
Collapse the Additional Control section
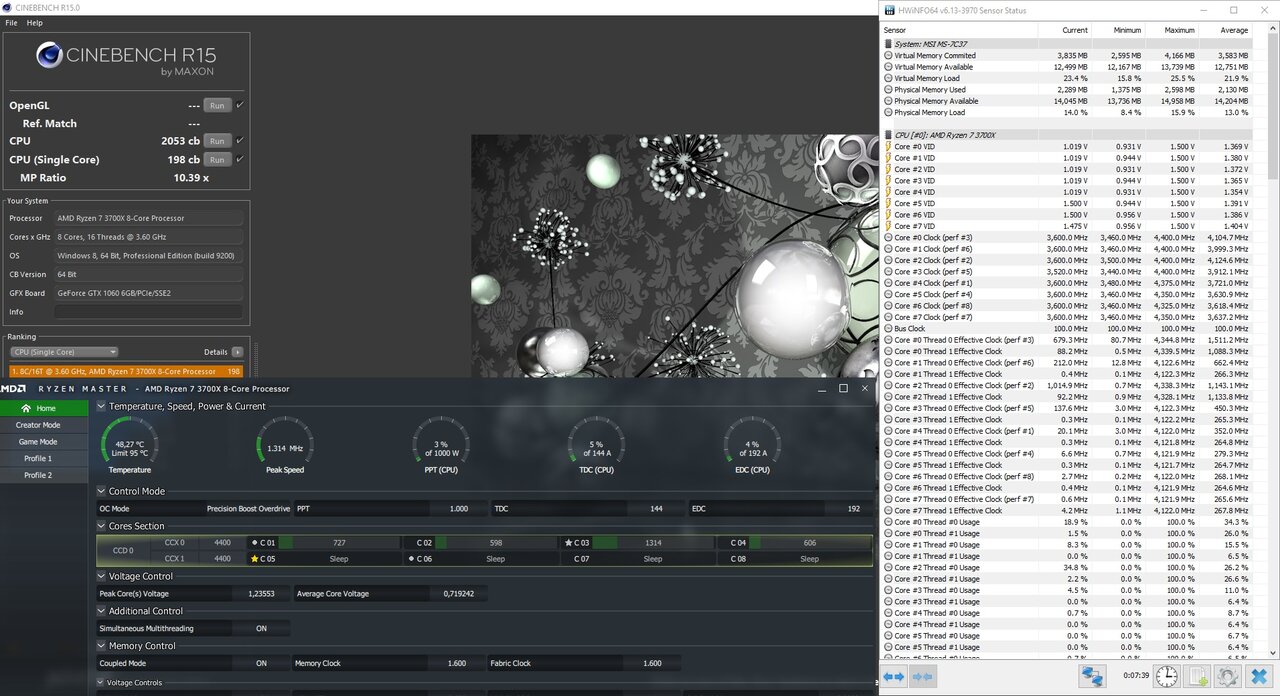pyautogui.click(x=101, y=611)
